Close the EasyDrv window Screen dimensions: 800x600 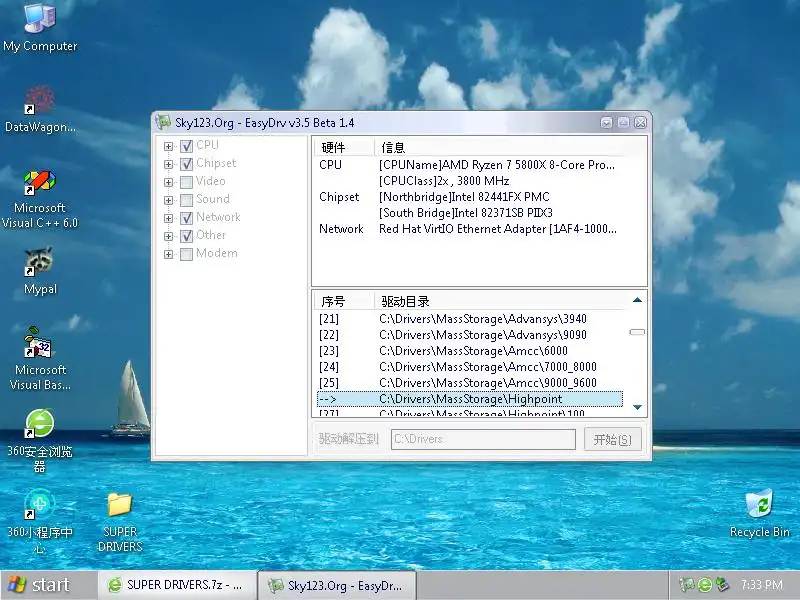(641, 122)
